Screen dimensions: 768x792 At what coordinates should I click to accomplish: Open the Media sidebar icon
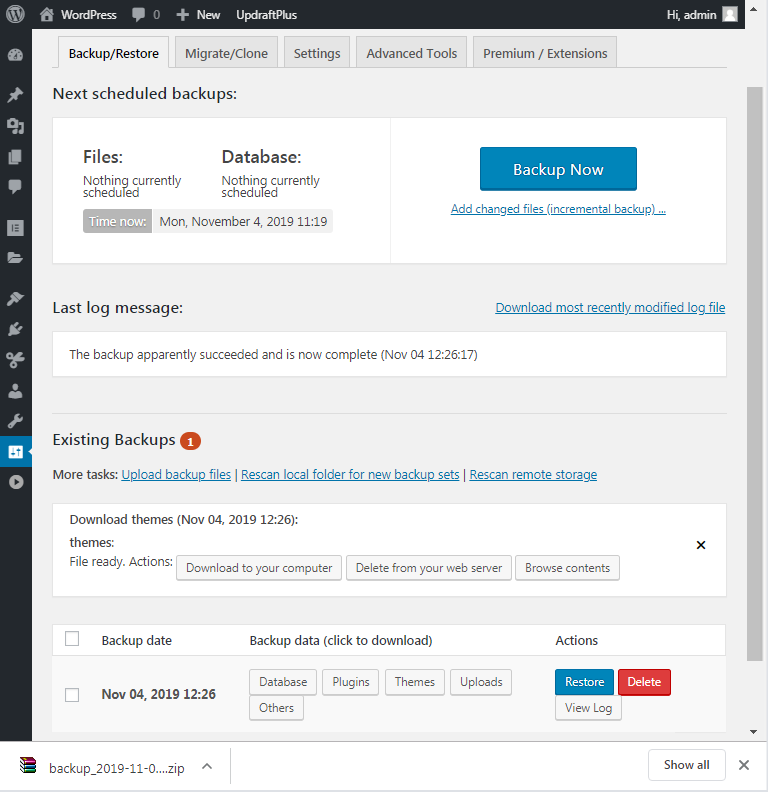coord(15,126)
